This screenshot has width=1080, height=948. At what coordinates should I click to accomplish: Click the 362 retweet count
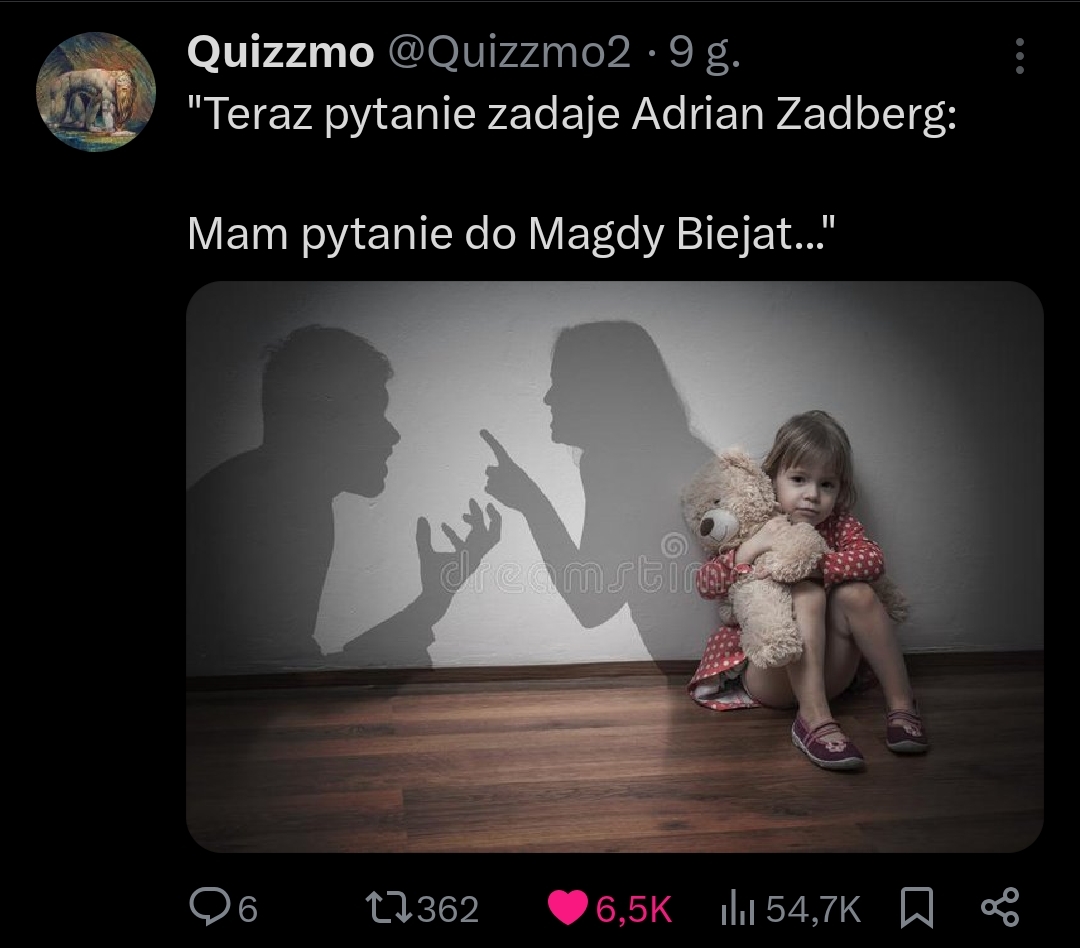tap(448, 909)
